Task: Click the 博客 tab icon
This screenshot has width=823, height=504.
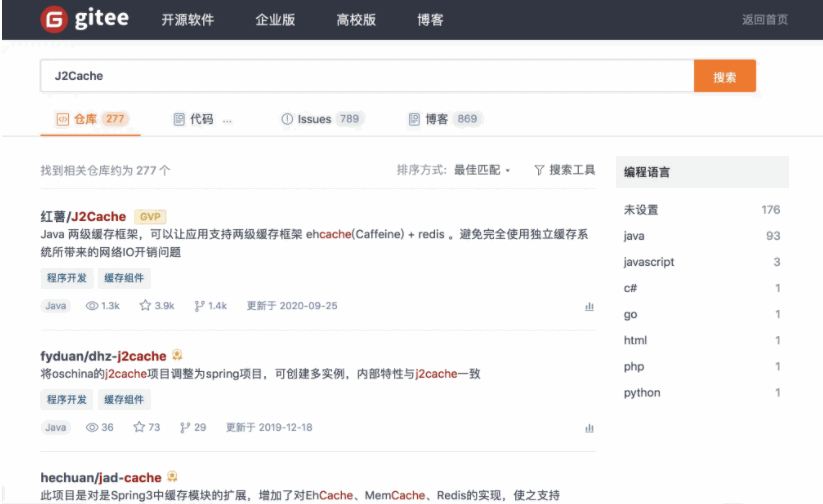Action: tap(414, 119)
